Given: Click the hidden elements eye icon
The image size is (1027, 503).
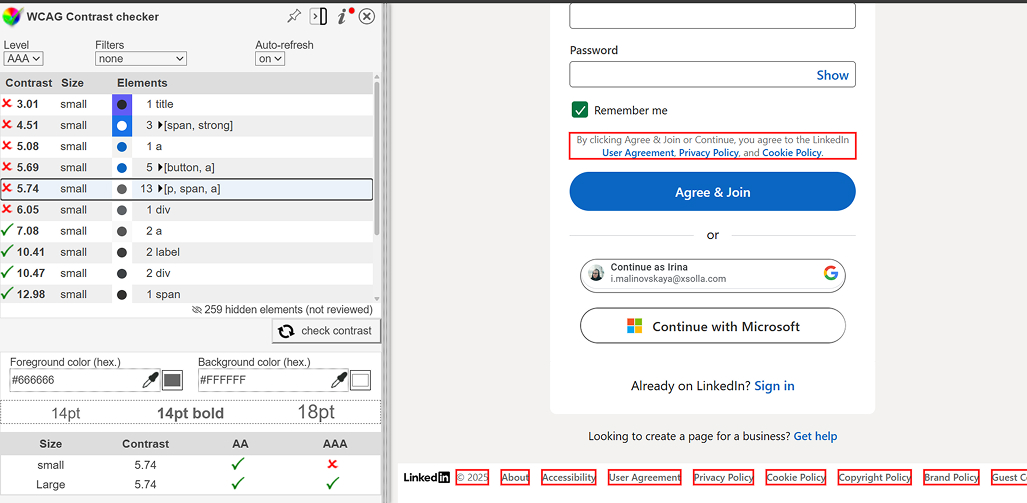Looking at the screenshot, I should pos(196,310).
